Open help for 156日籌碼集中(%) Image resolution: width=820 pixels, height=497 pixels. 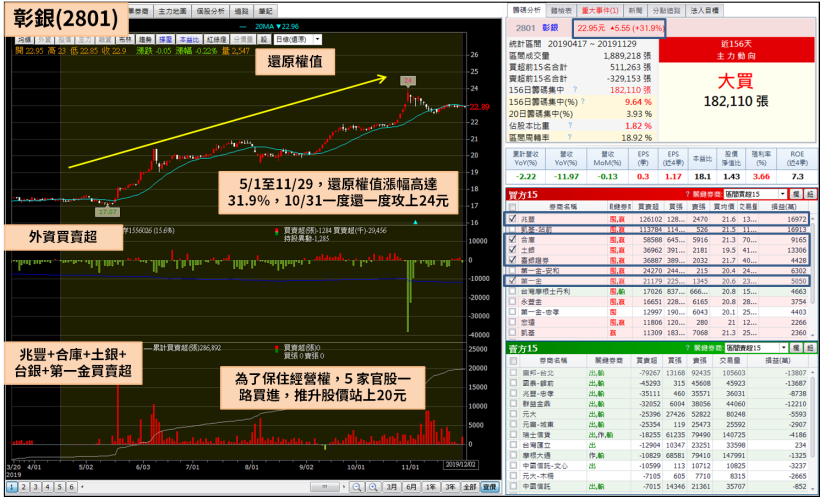[x=583, y=101]
